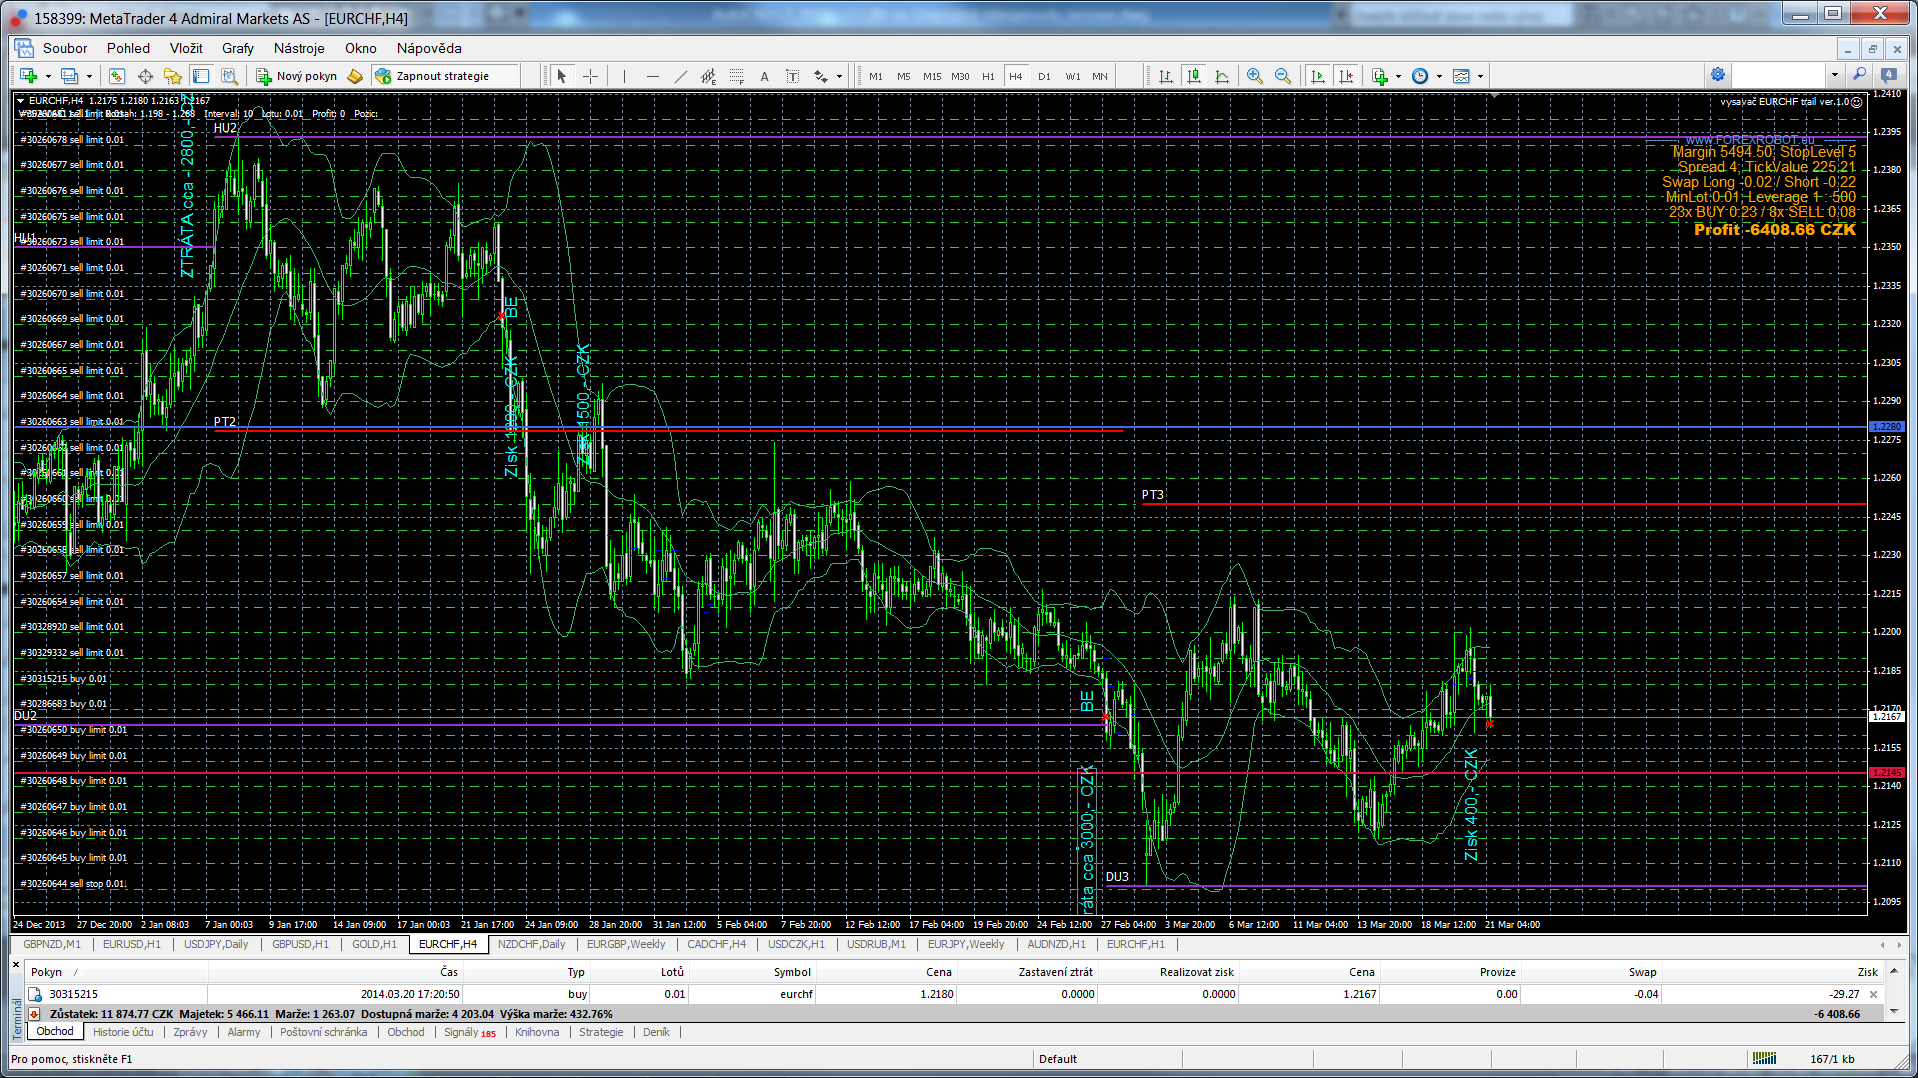Toggle Auto Scroll chart icon
1918x1078 pixels.
[1318, 76]
